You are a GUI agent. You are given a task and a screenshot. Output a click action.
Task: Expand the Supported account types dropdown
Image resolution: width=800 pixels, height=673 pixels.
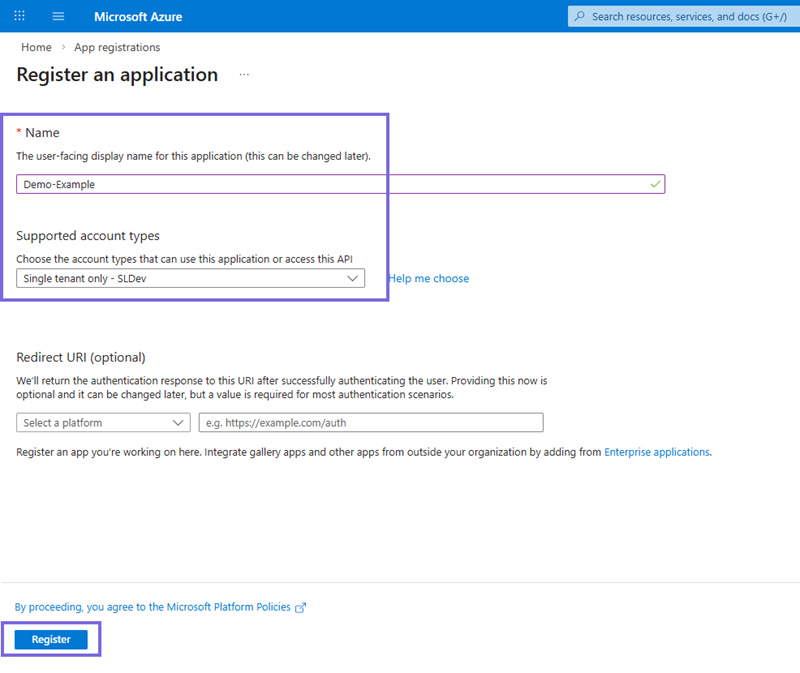[x=190, y=278]
